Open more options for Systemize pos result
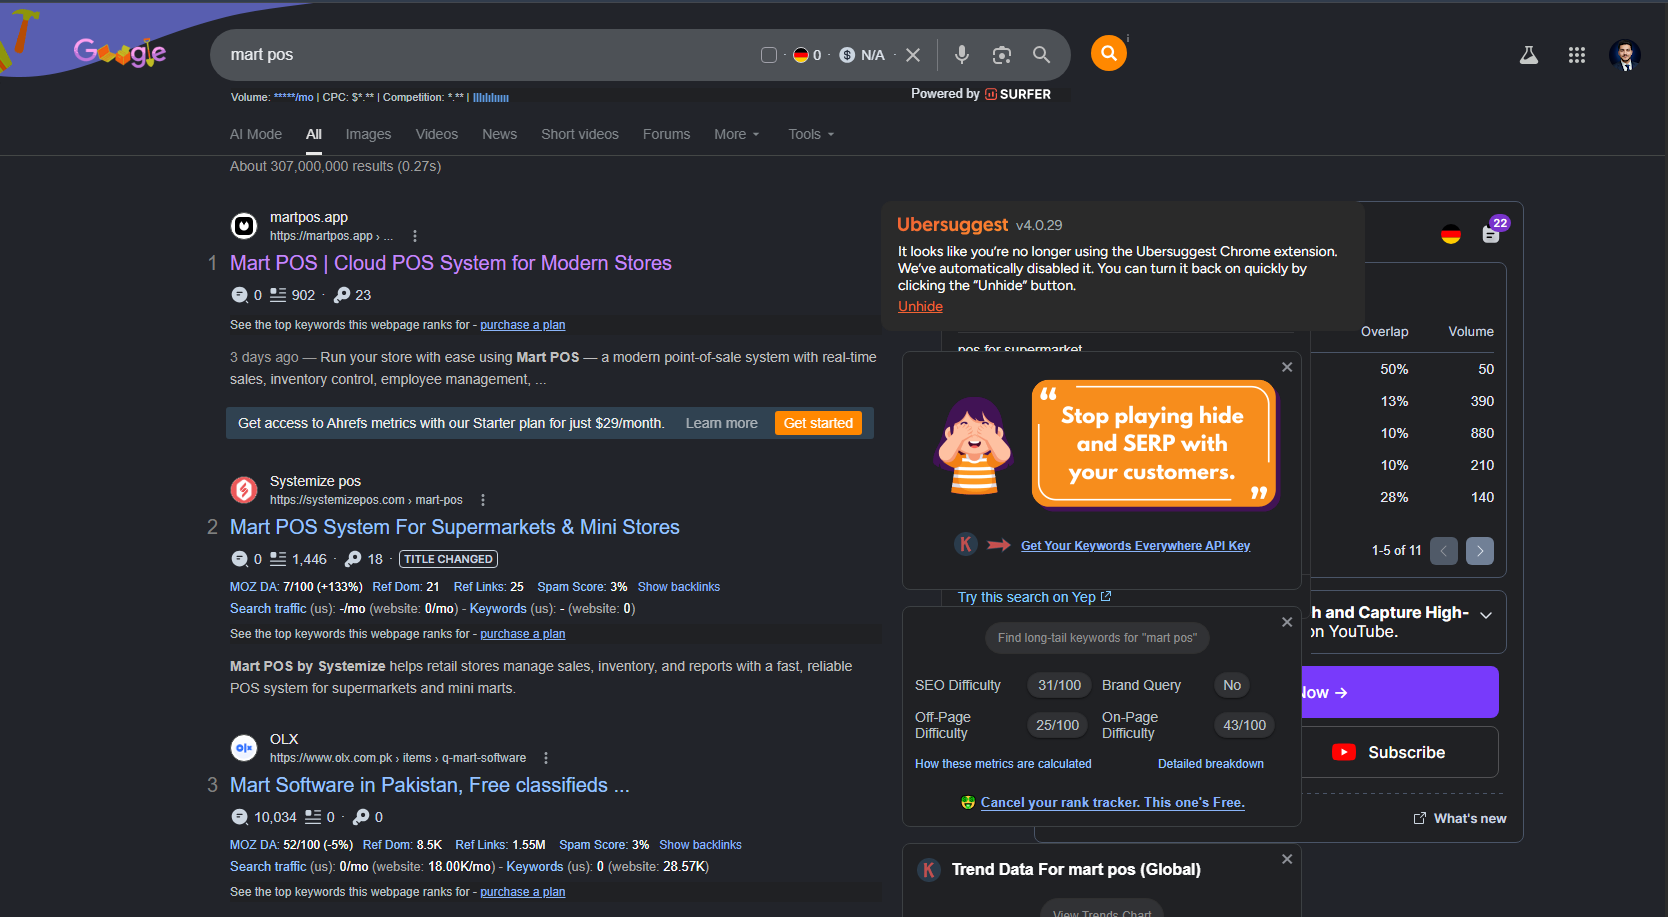 pos(483,500)
